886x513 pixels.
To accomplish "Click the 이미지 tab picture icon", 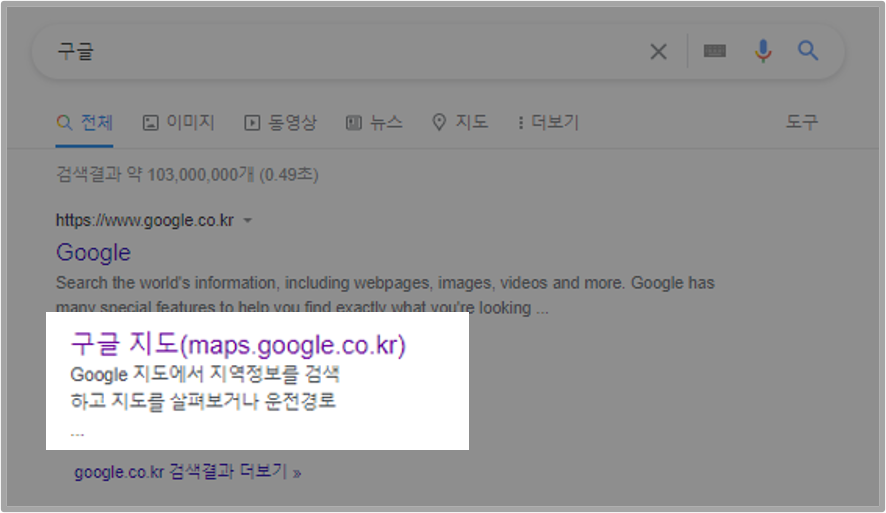I will (x=150, y=123).
